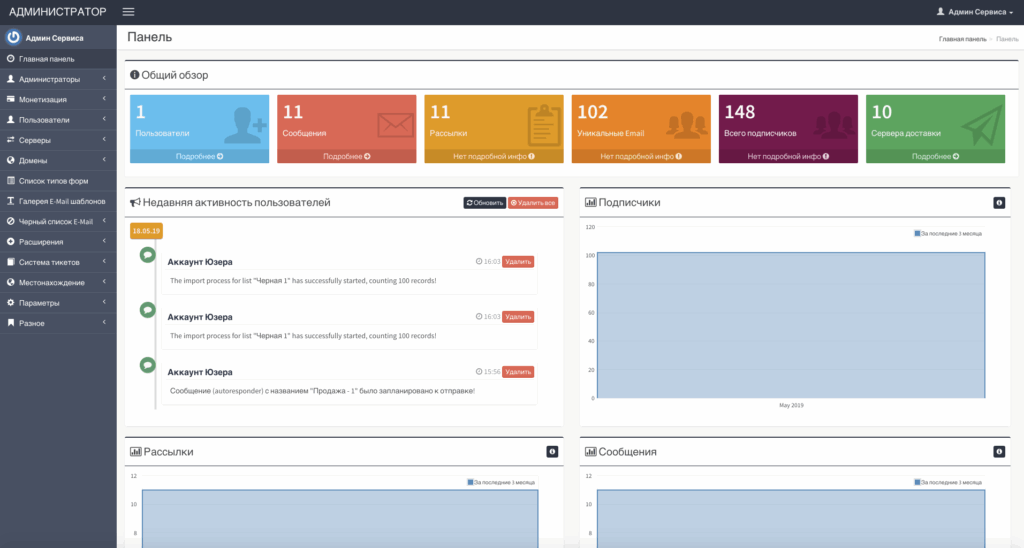This screenshot has height=548, width=1024.
Task: Click info icon on Подписчики chart panel
Action: (x=998, y=203)
